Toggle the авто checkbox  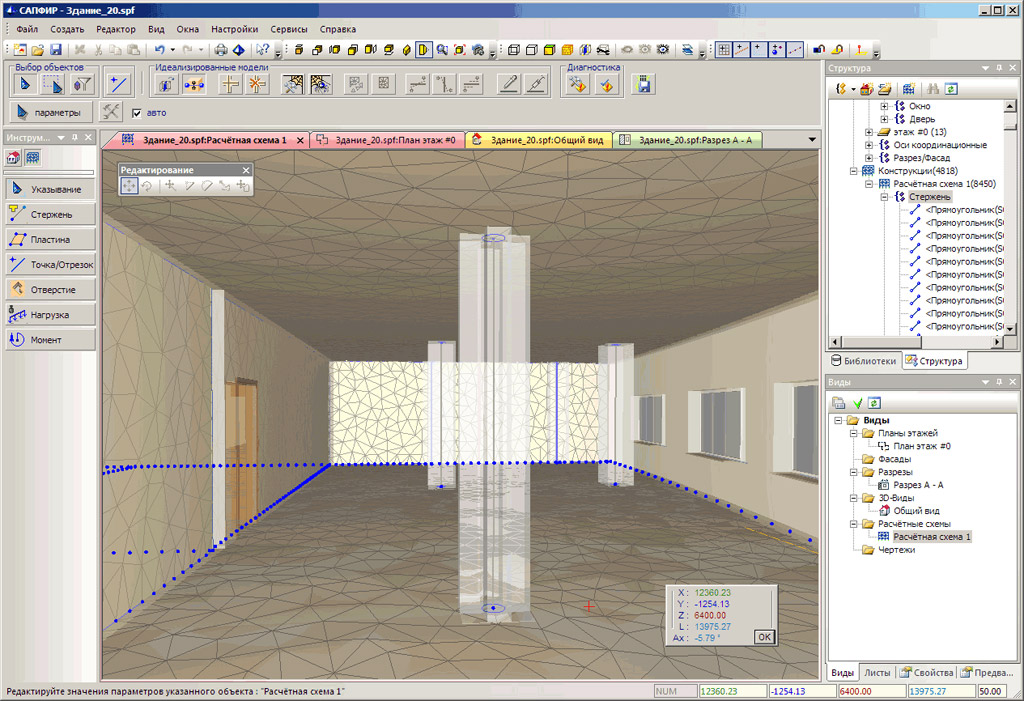pos(137,113)
